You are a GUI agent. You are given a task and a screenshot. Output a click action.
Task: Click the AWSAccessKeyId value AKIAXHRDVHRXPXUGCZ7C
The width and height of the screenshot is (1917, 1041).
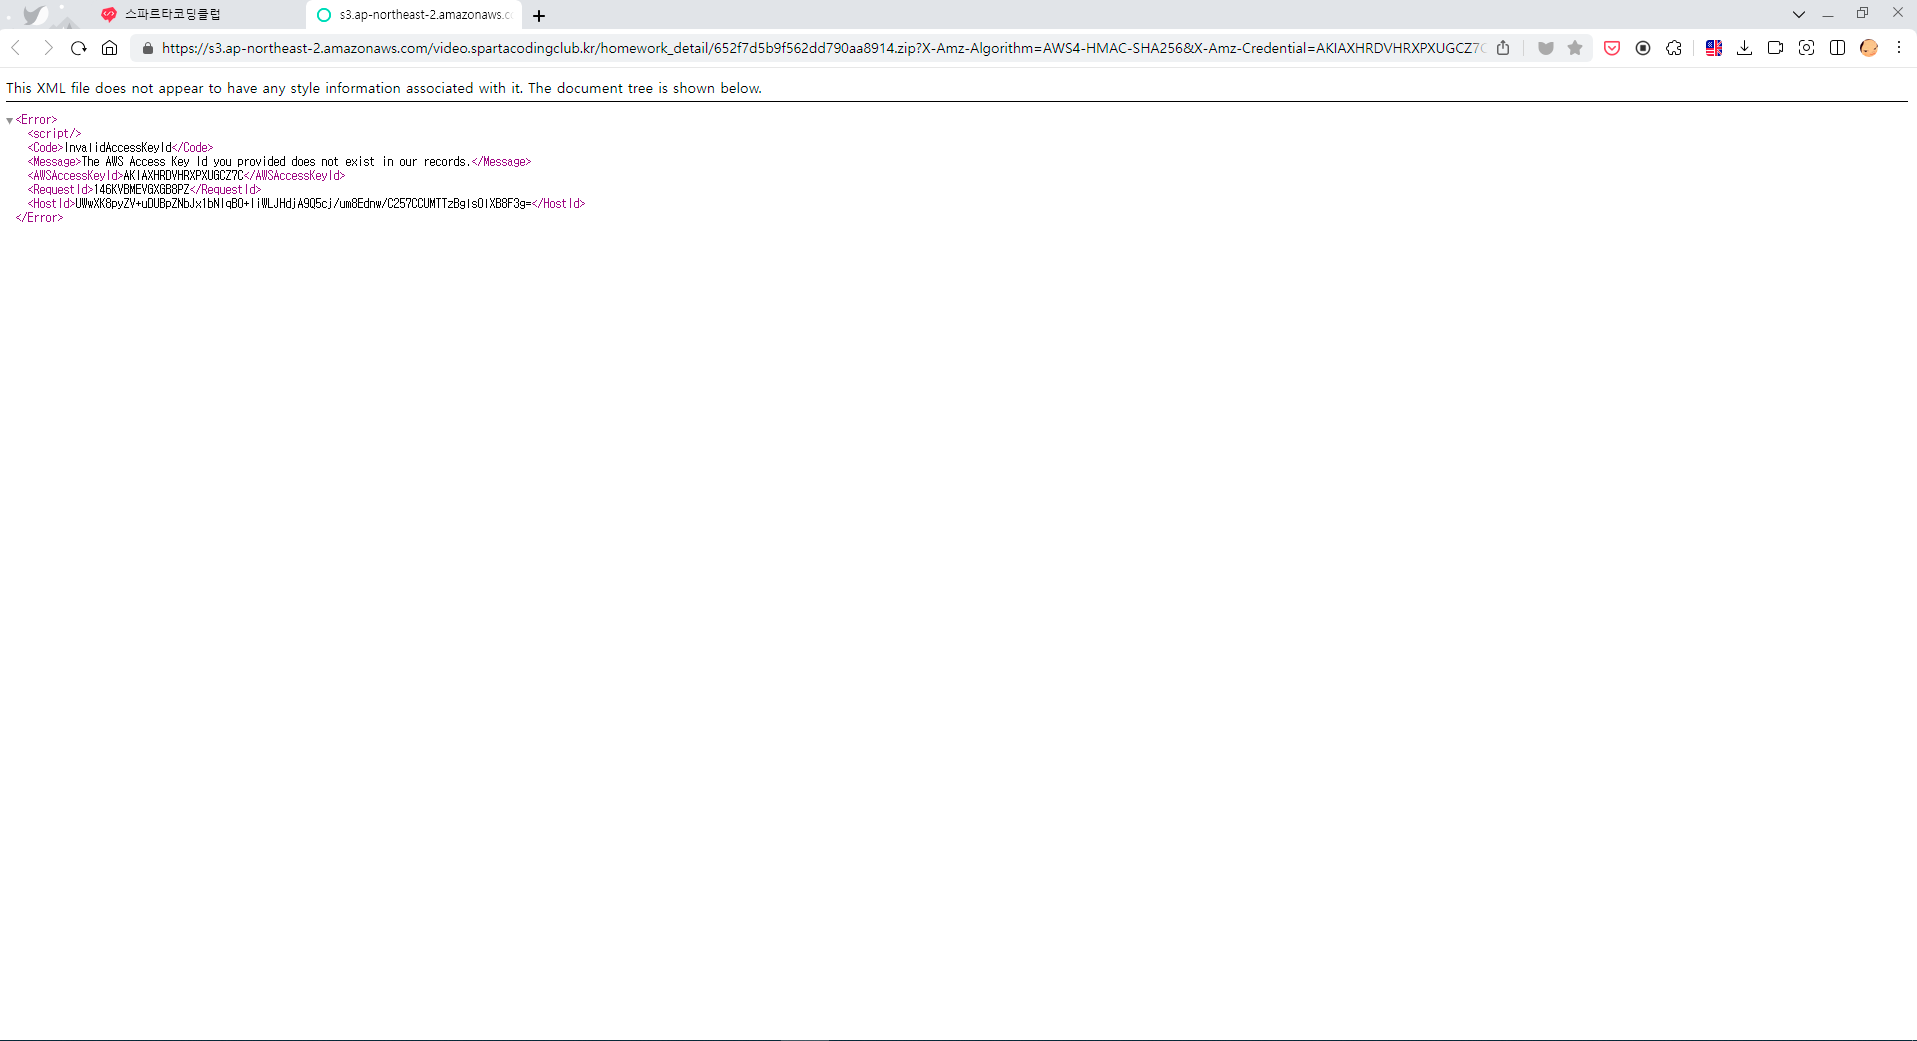[x=183, y=176]
